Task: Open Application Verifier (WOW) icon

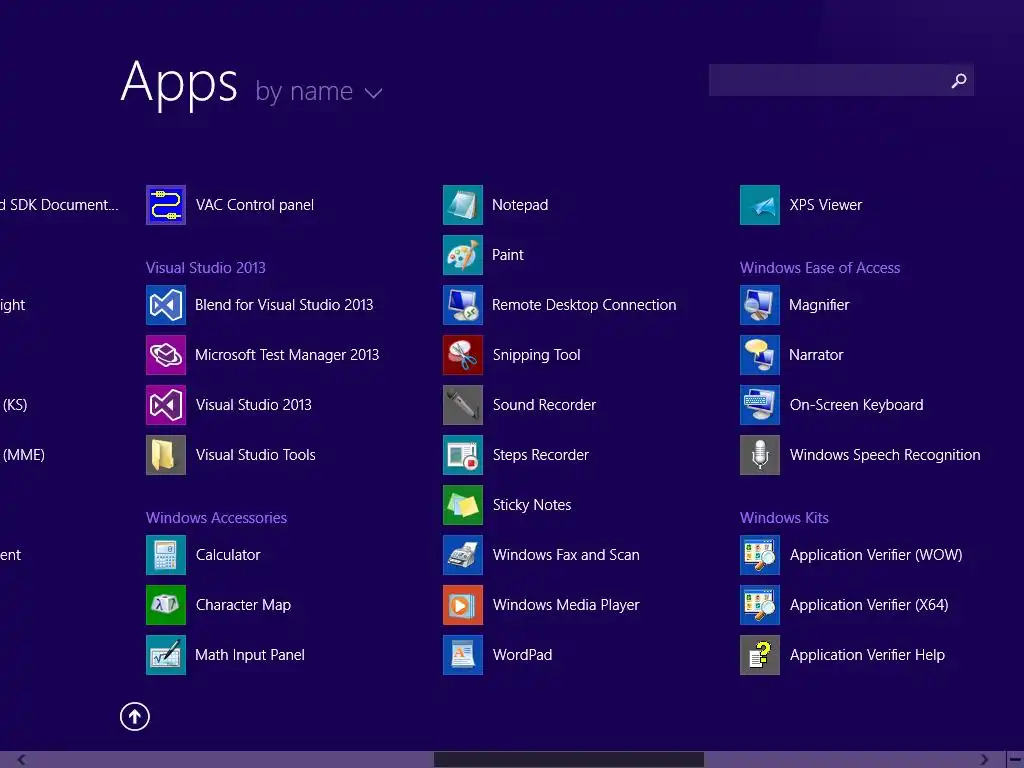Action: 760,555
